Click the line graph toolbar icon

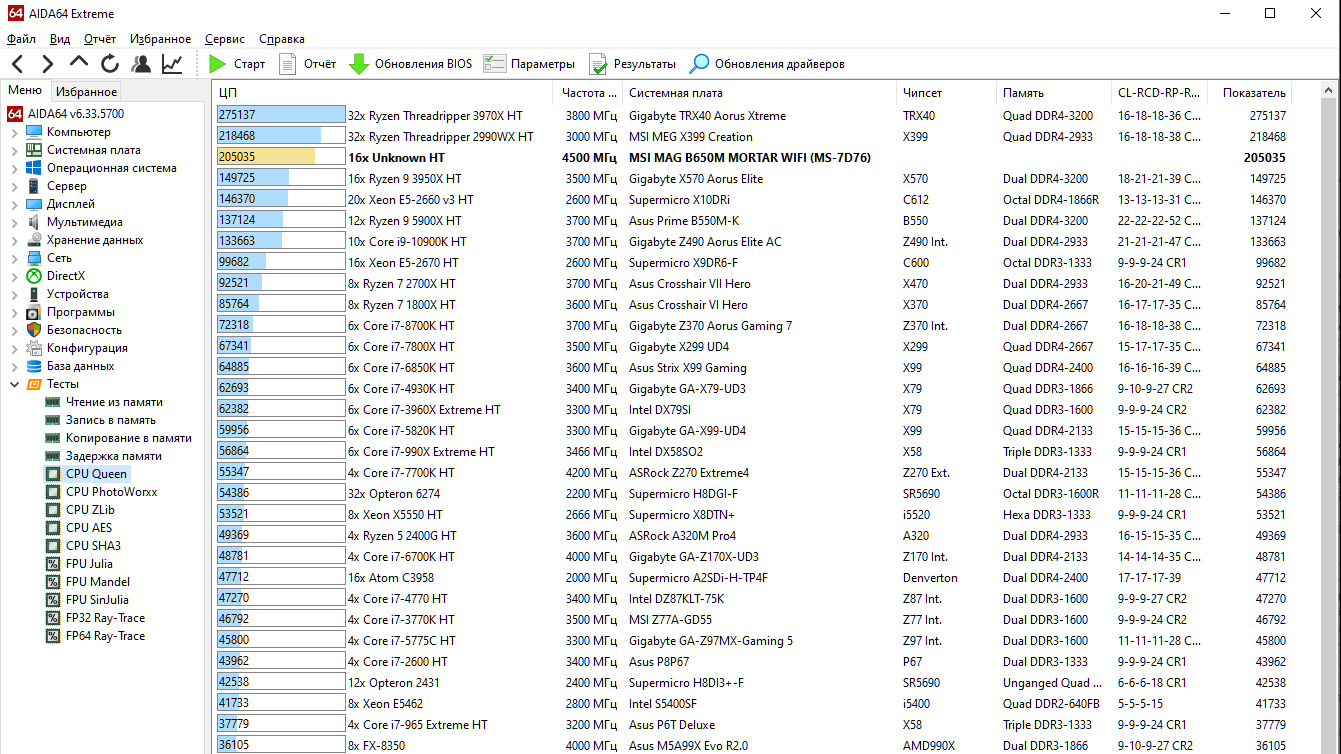coord(172,64)
